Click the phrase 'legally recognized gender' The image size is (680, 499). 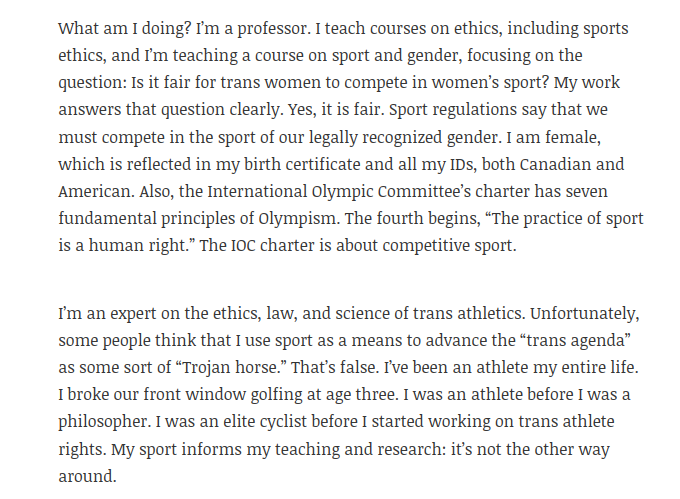coord(403,137)
